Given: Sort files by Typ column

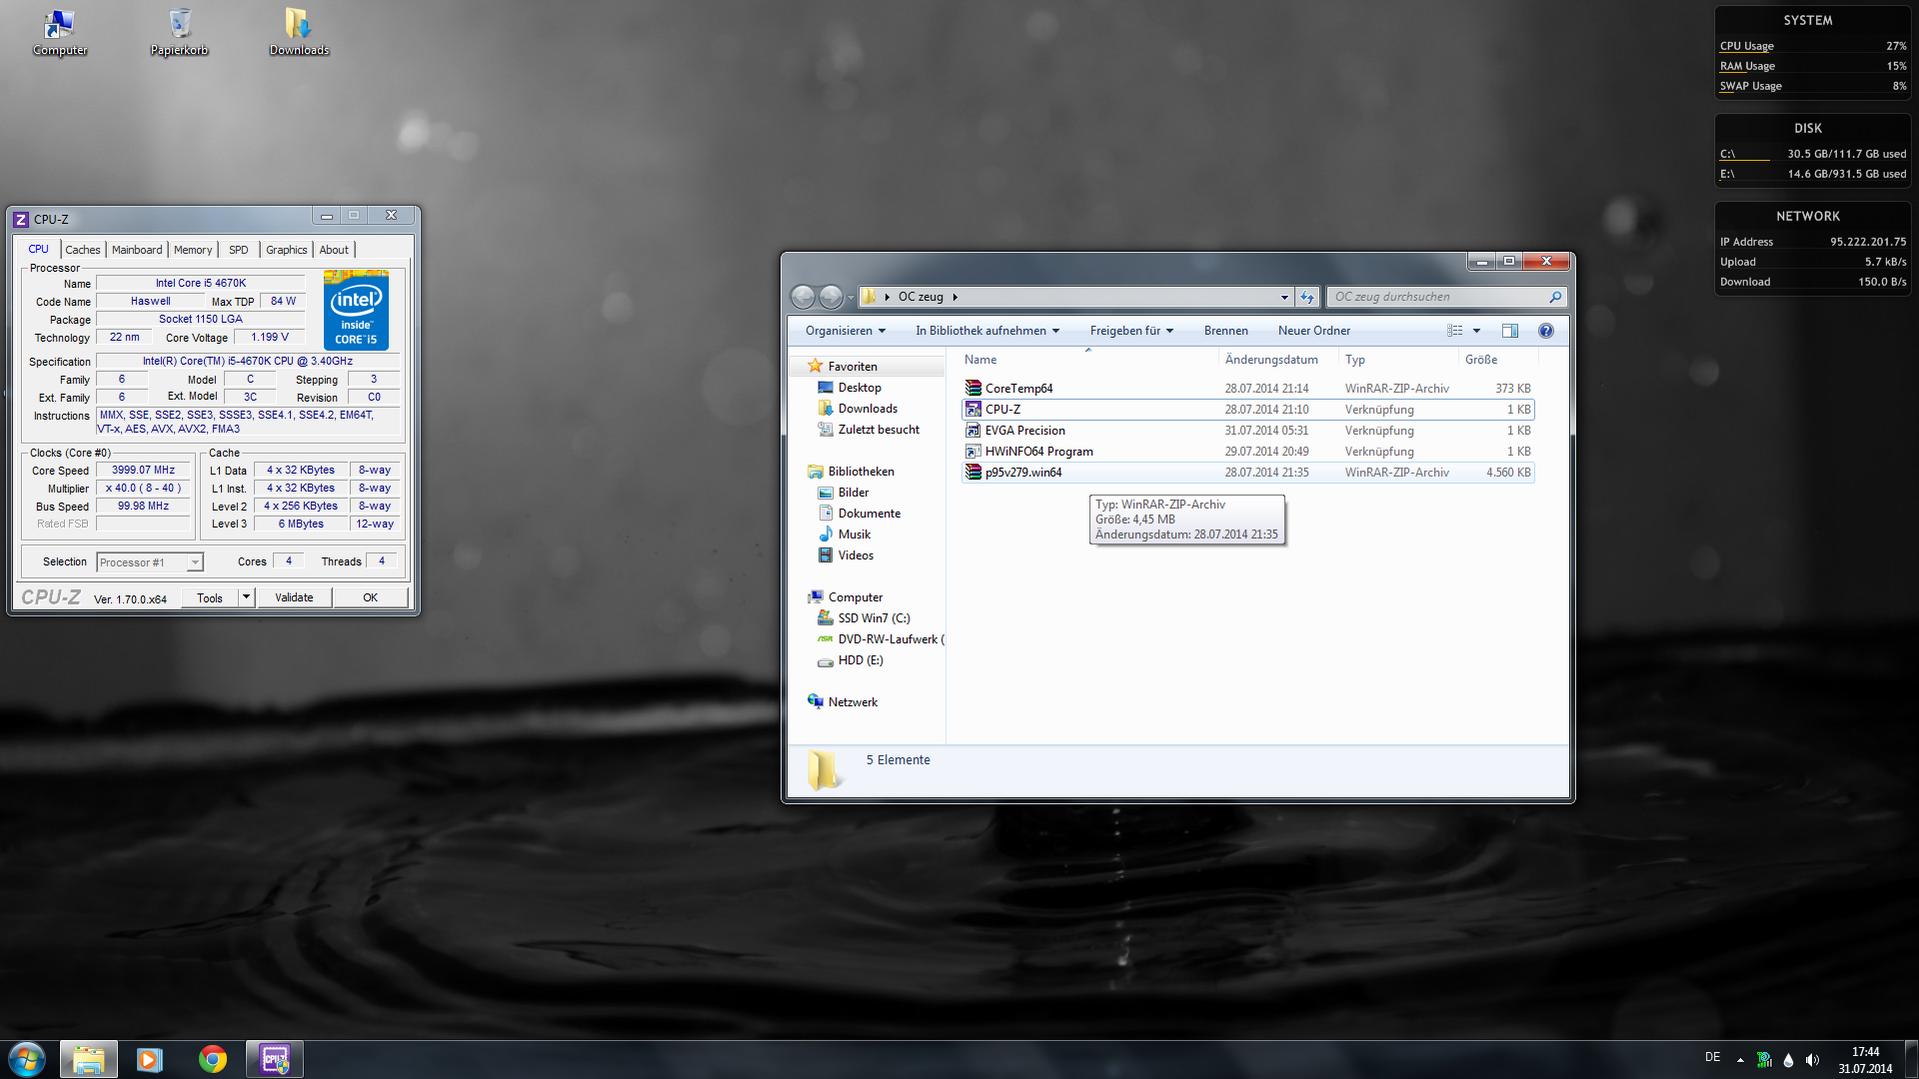Looking at the screenshot, I should tap(1399, 360).
